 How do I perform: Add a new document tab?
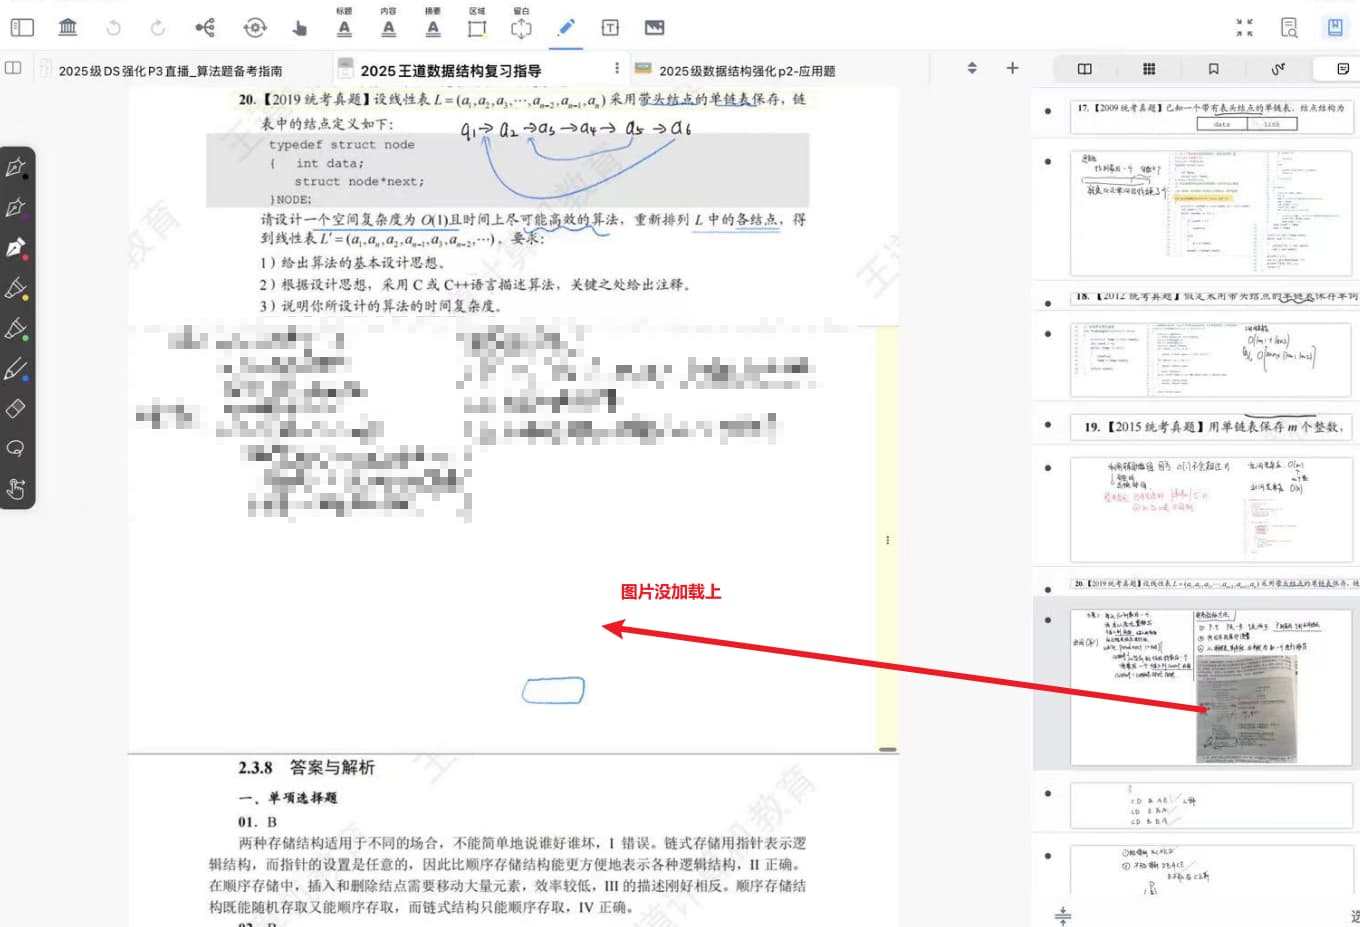(x=1012, y=68)
